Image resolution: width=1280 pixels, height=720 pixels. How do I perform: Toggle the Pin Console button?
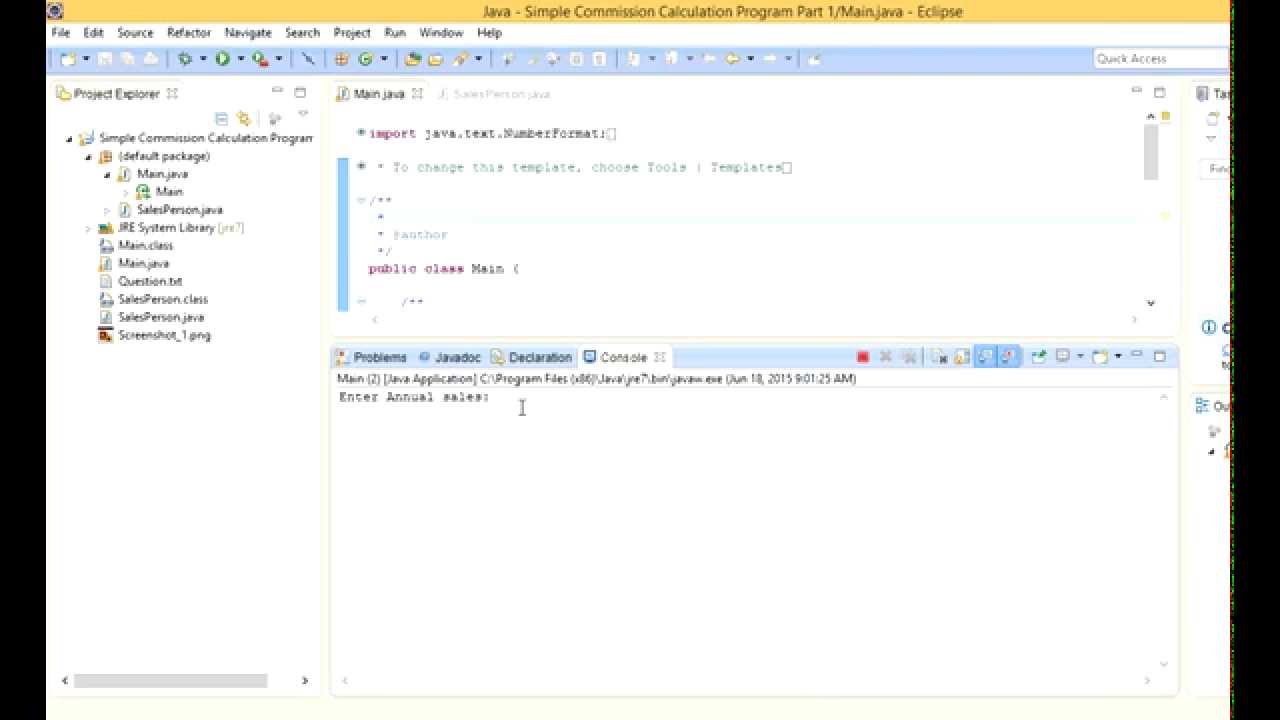(x=1039, y=356)
